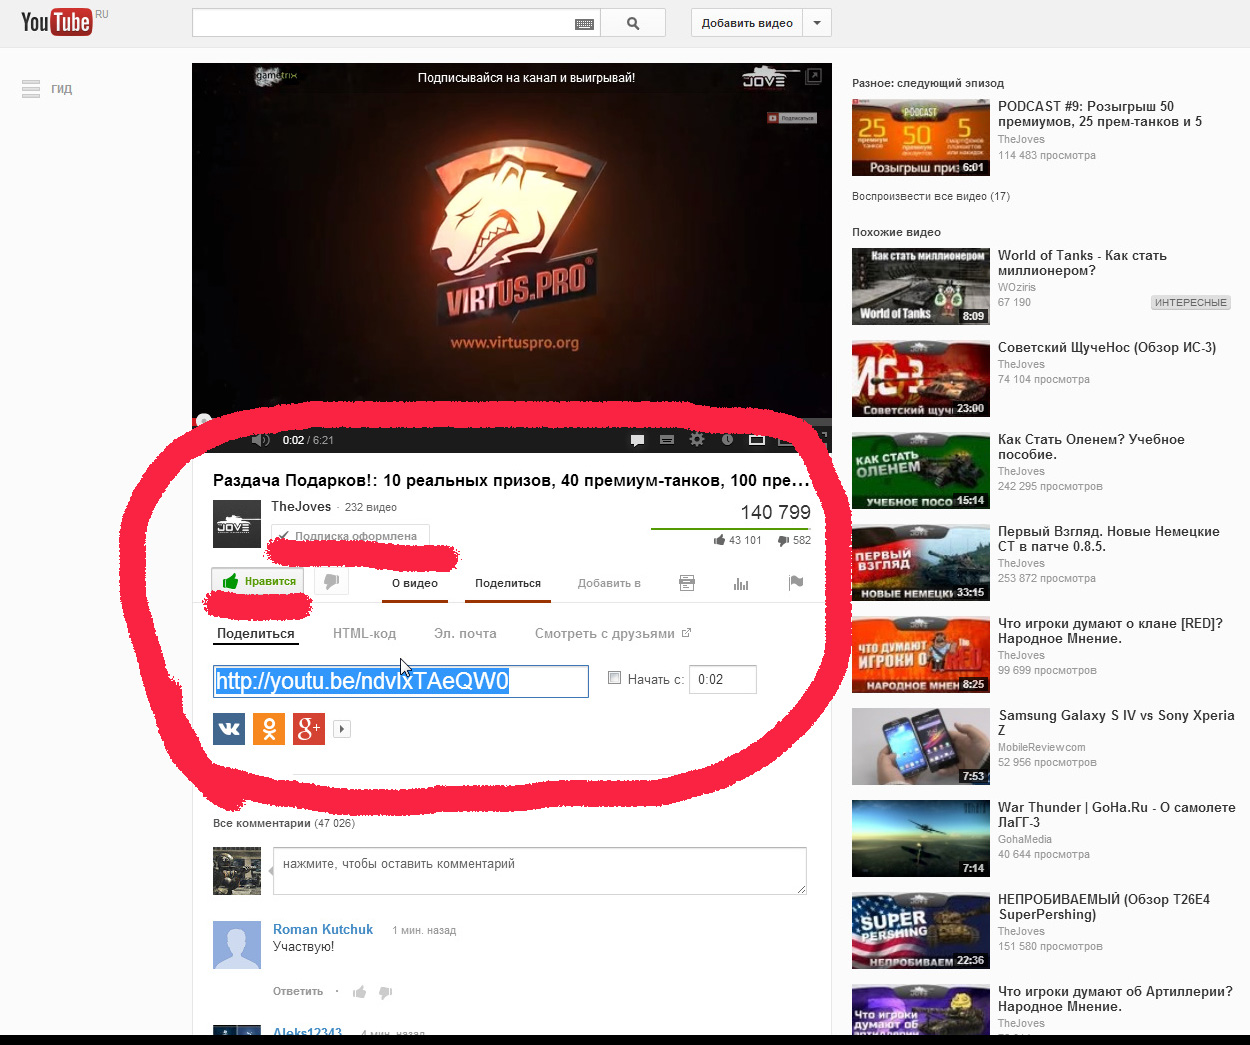Open the Guide menu icon
The image size is (1250, 1045).
(x=31, y=89)
